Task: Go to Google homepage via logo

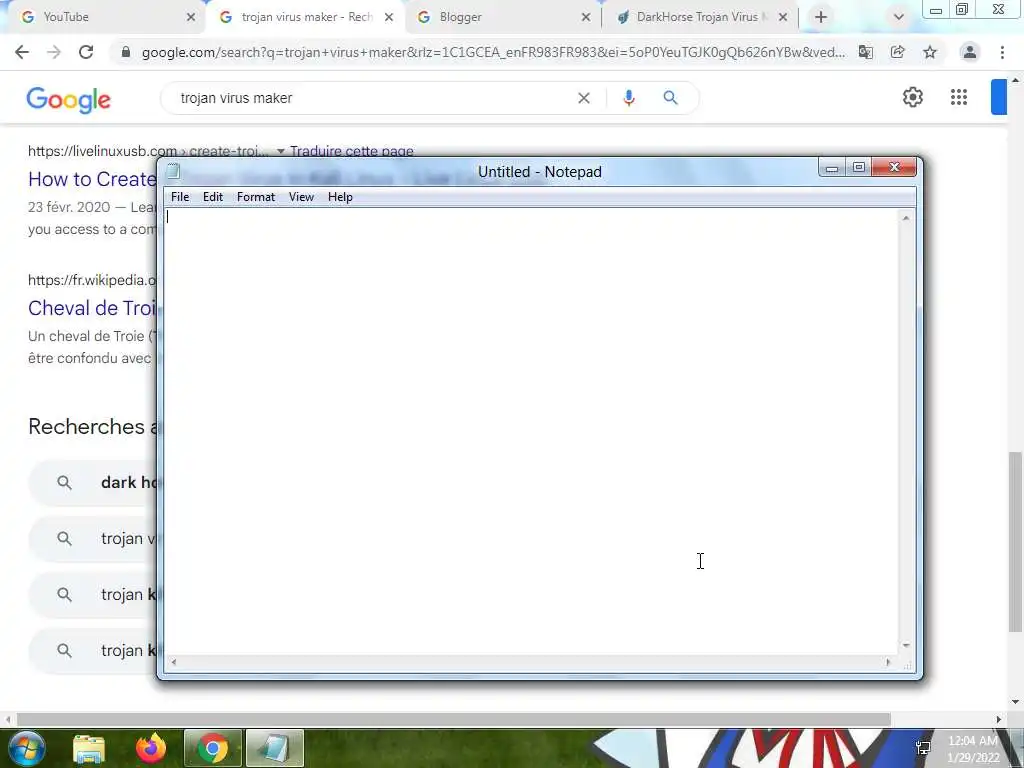Action: (69, 99)
